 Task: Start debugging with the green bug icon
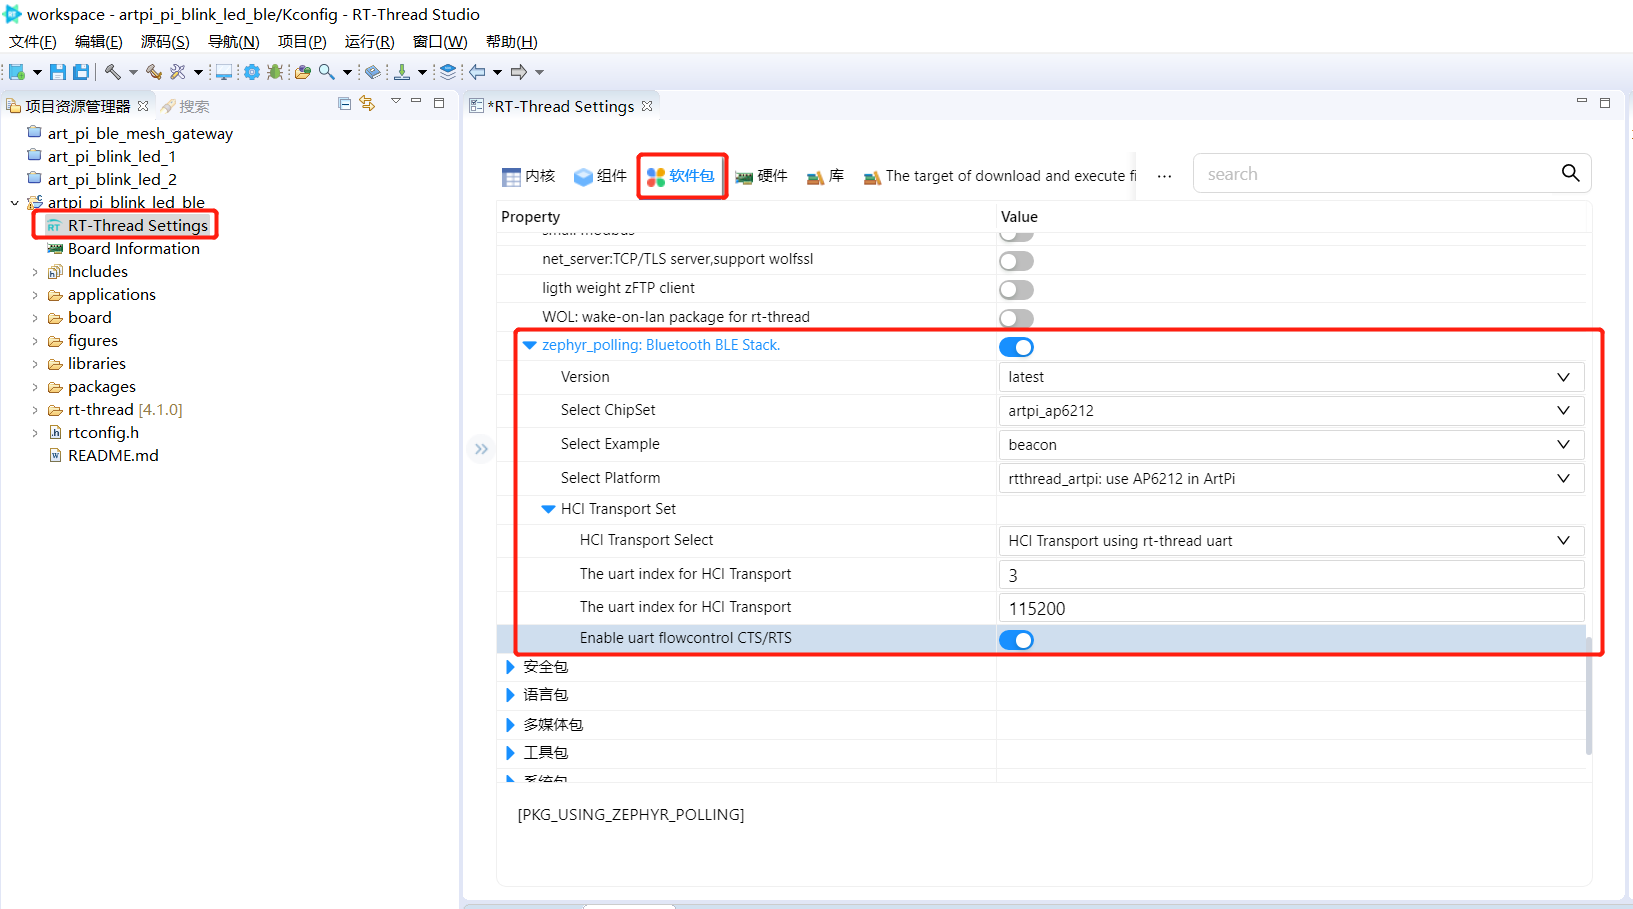(x=275, y=72)
